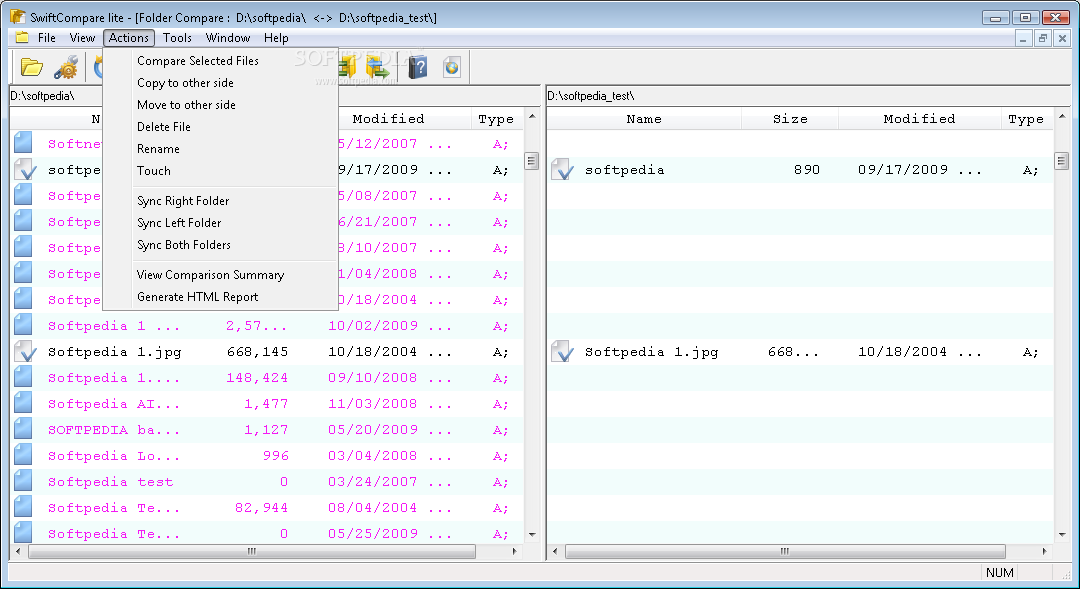Screen dimensions: 1080x589
Task: Click the document icon left of File menu
Action: 22,37
